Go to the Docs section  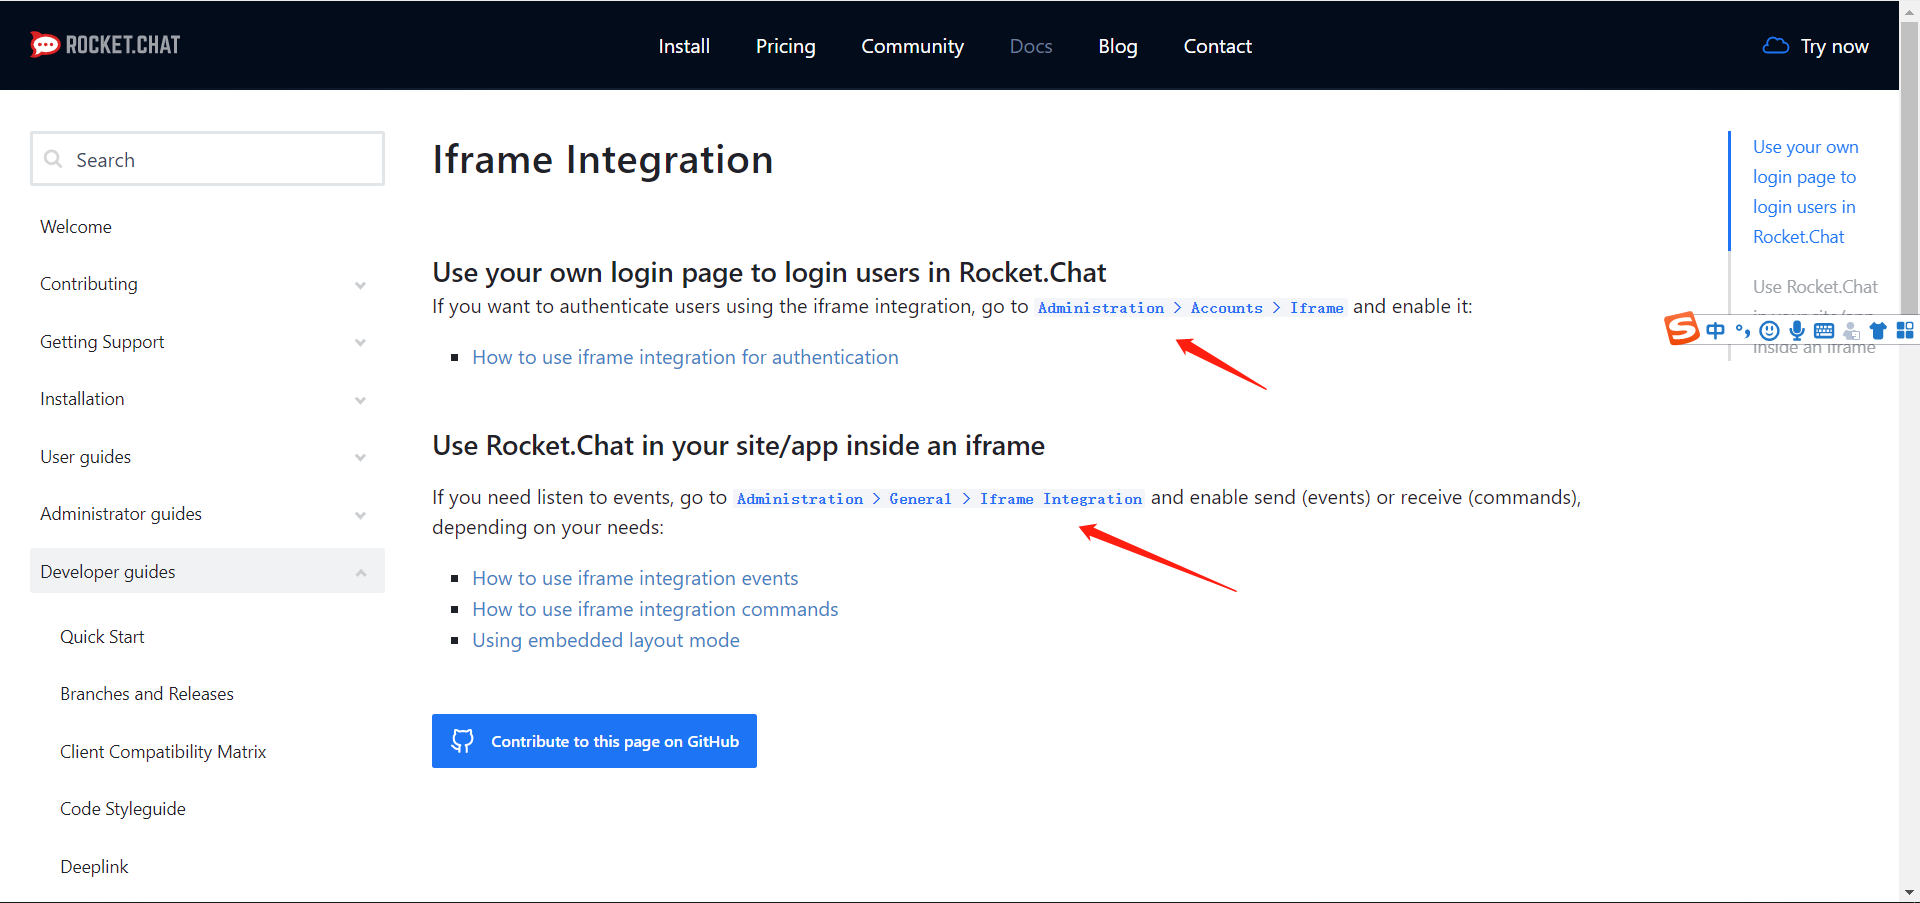(1031, 46)
